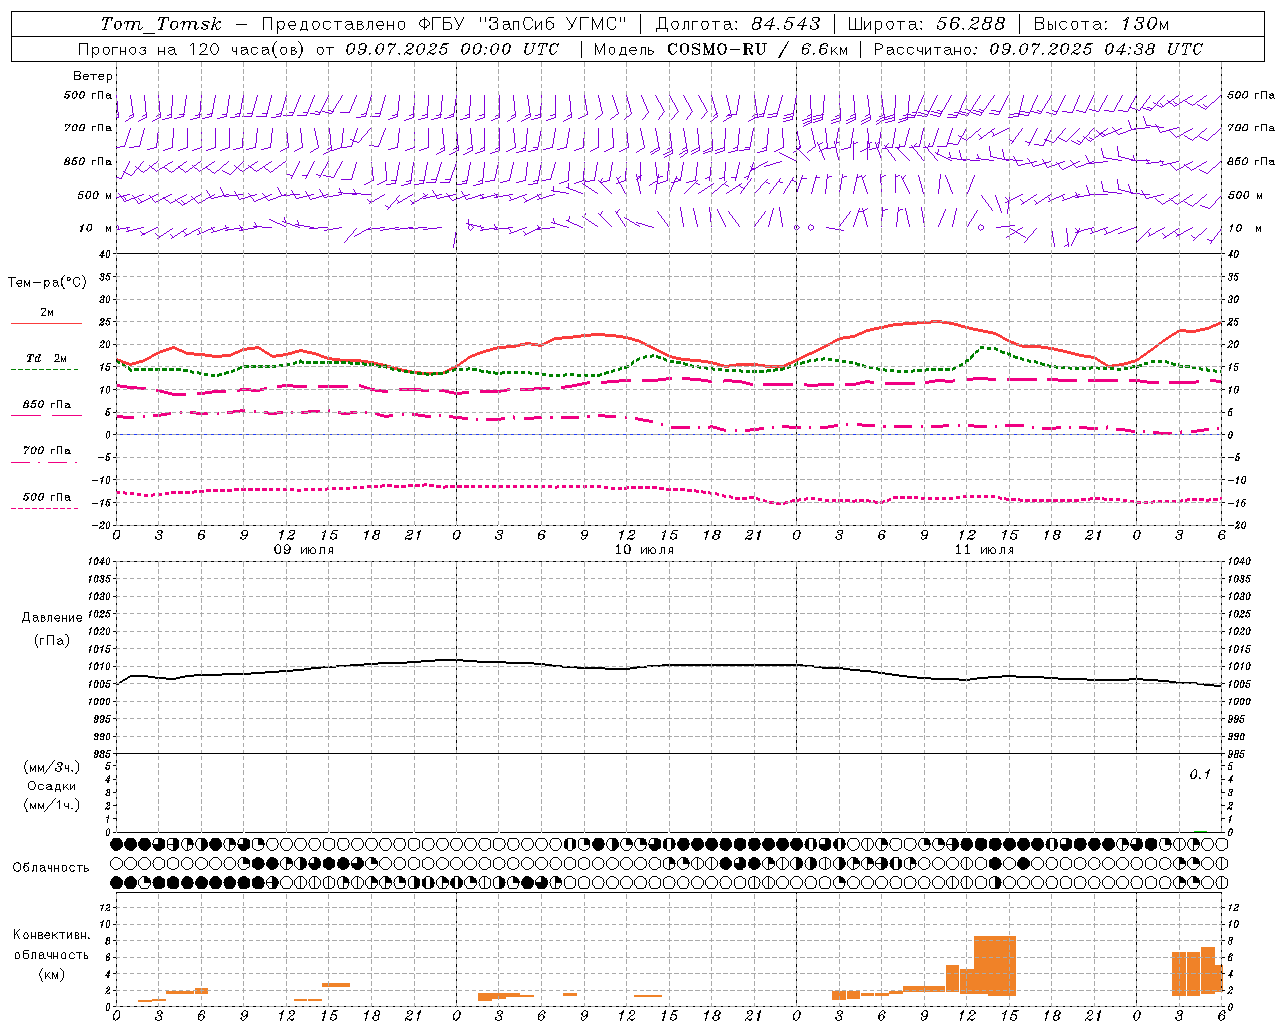Click the Td 2м legend label
The height and width of the screenshot is (1024, 1280).
(x=46, y=358)
